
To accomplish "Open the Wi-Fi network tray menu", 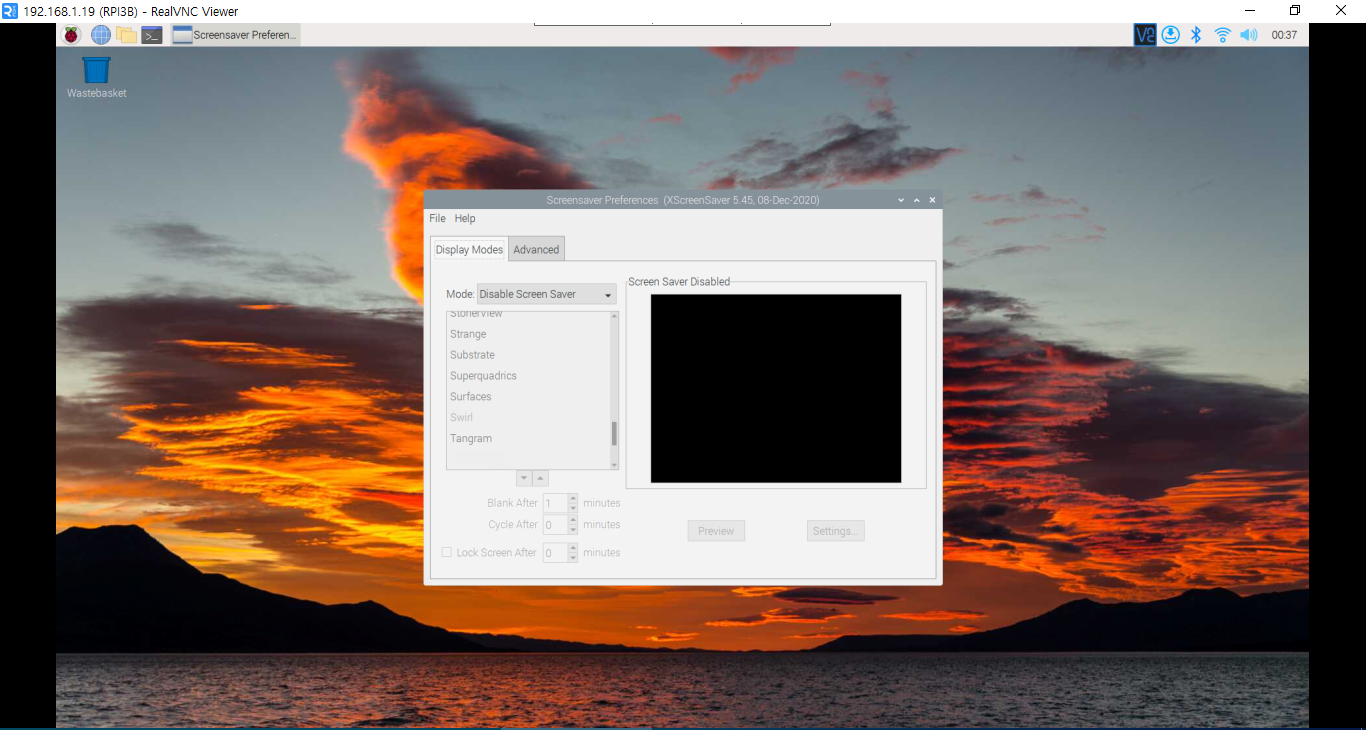I will click(x=1222, y=35).
